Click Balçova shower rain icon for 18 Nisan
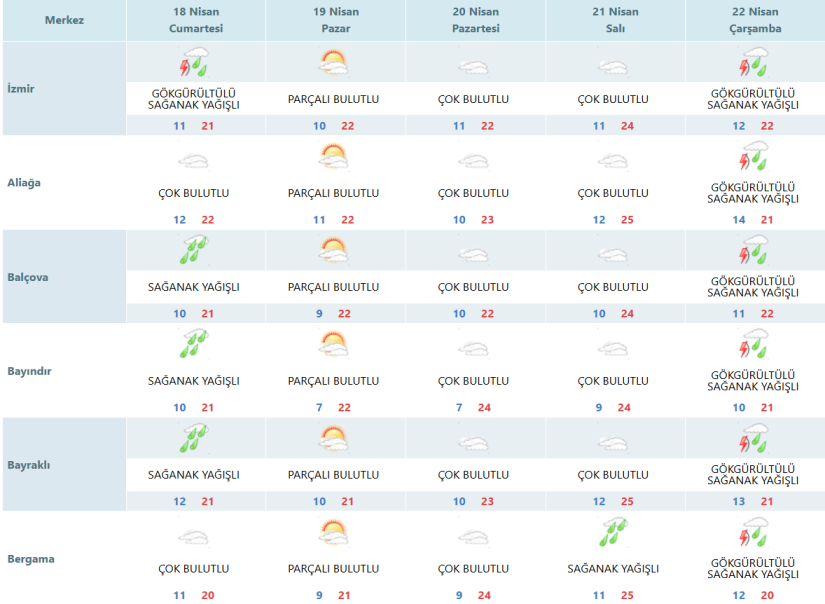 coord(194,251)
